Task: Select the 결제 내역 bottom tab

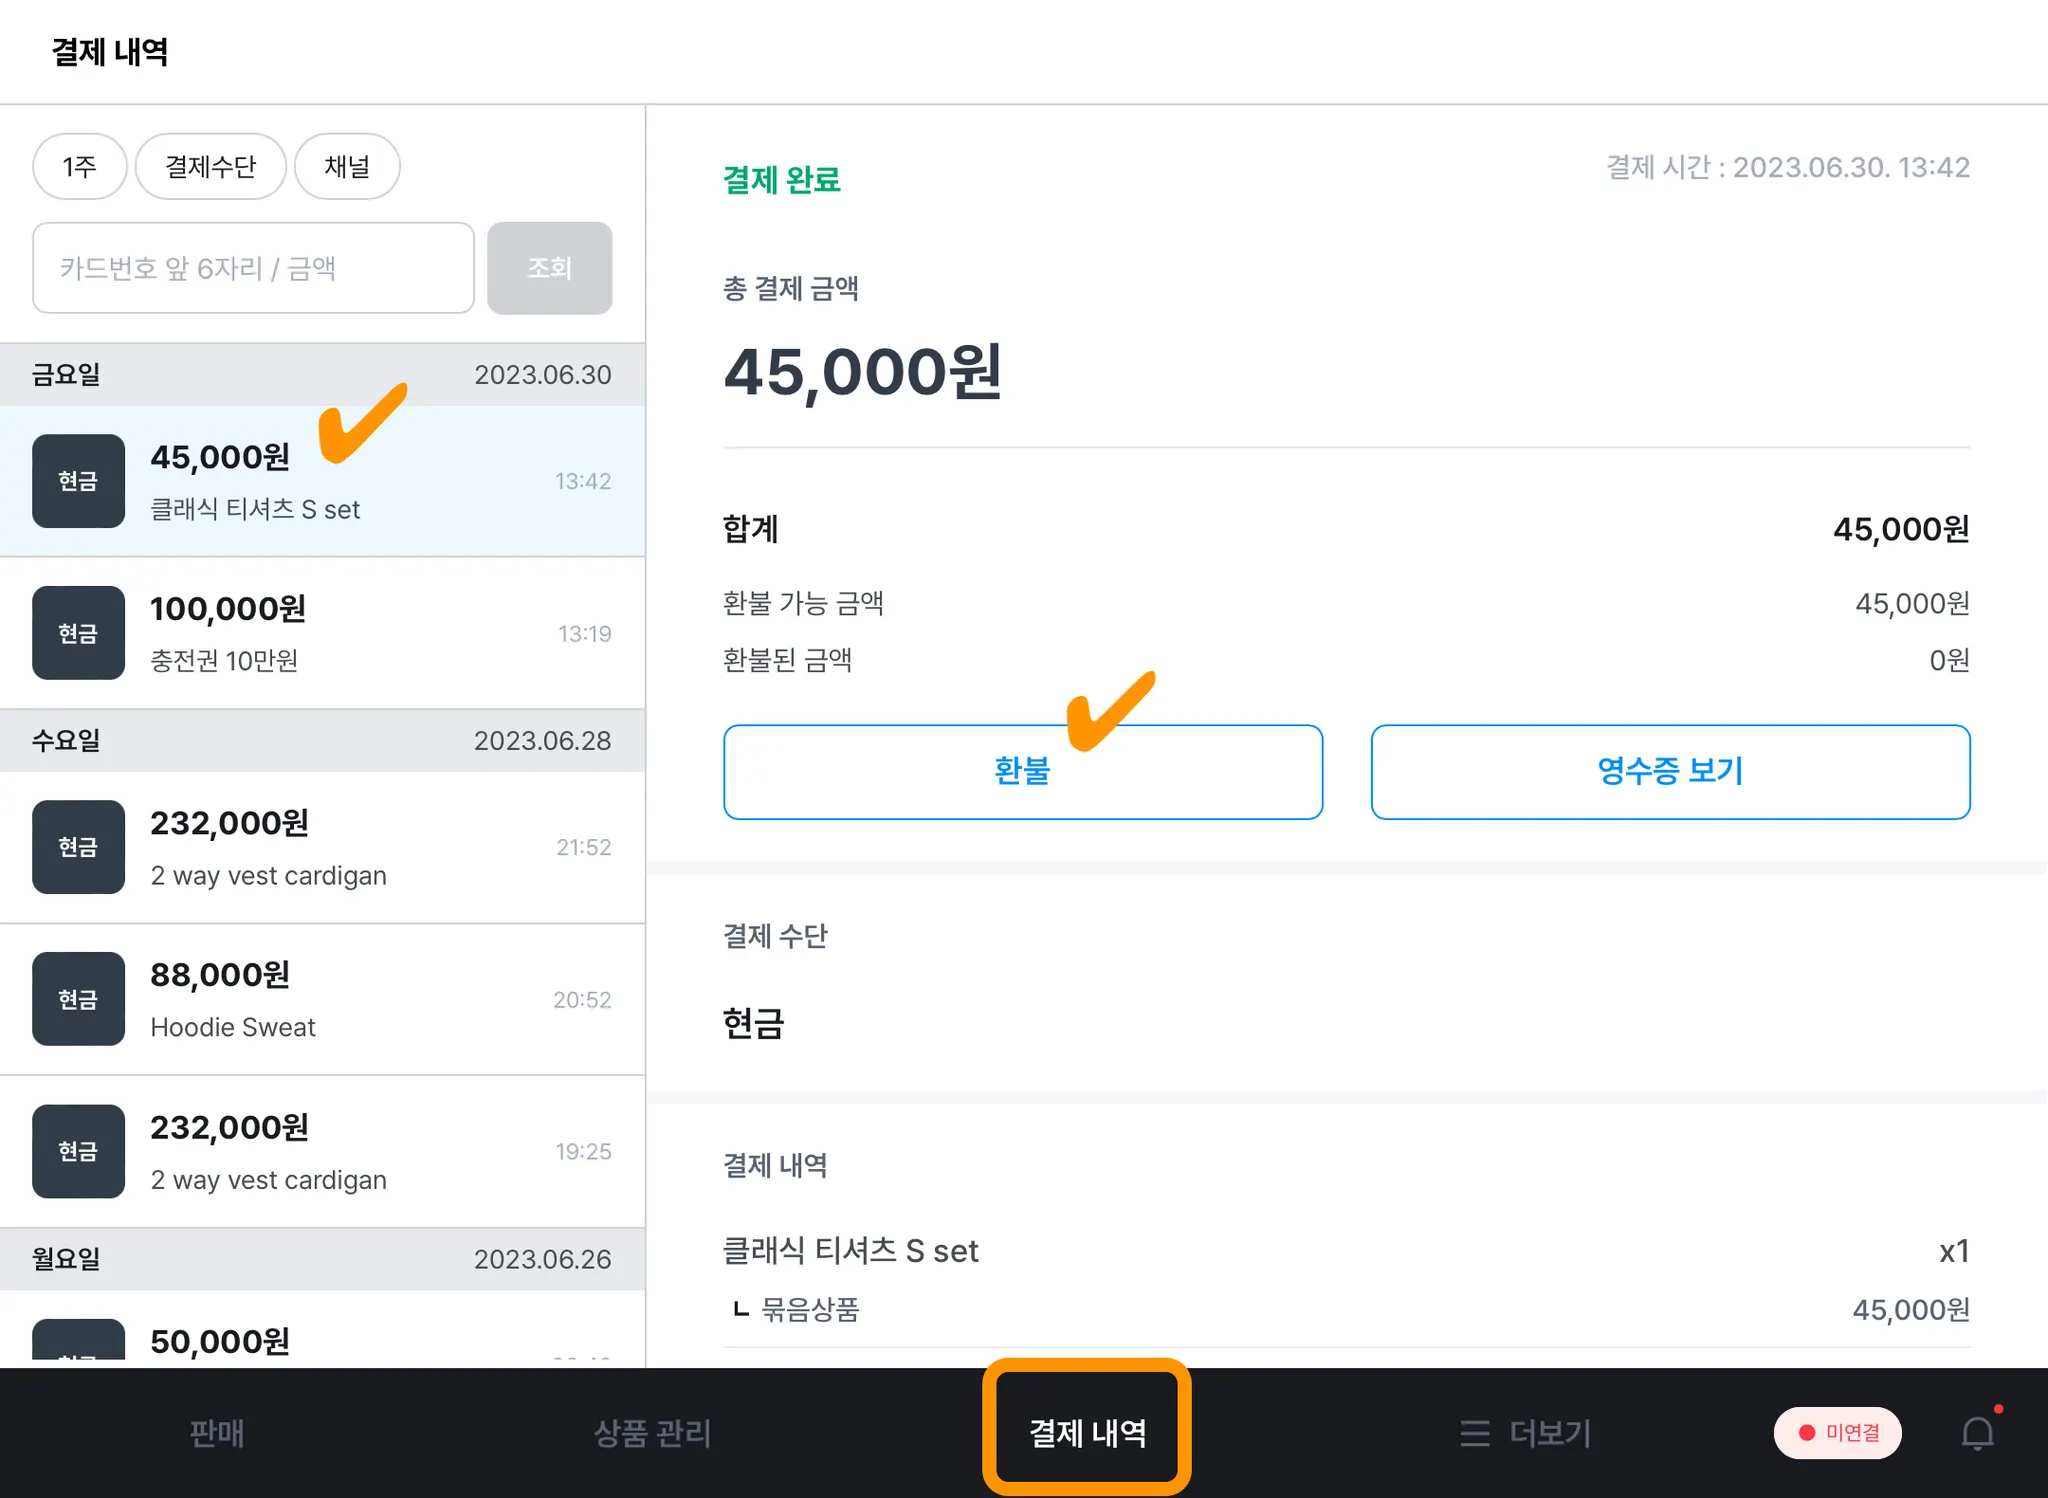Action: pyautogui.click(x=1087, y=1433)
